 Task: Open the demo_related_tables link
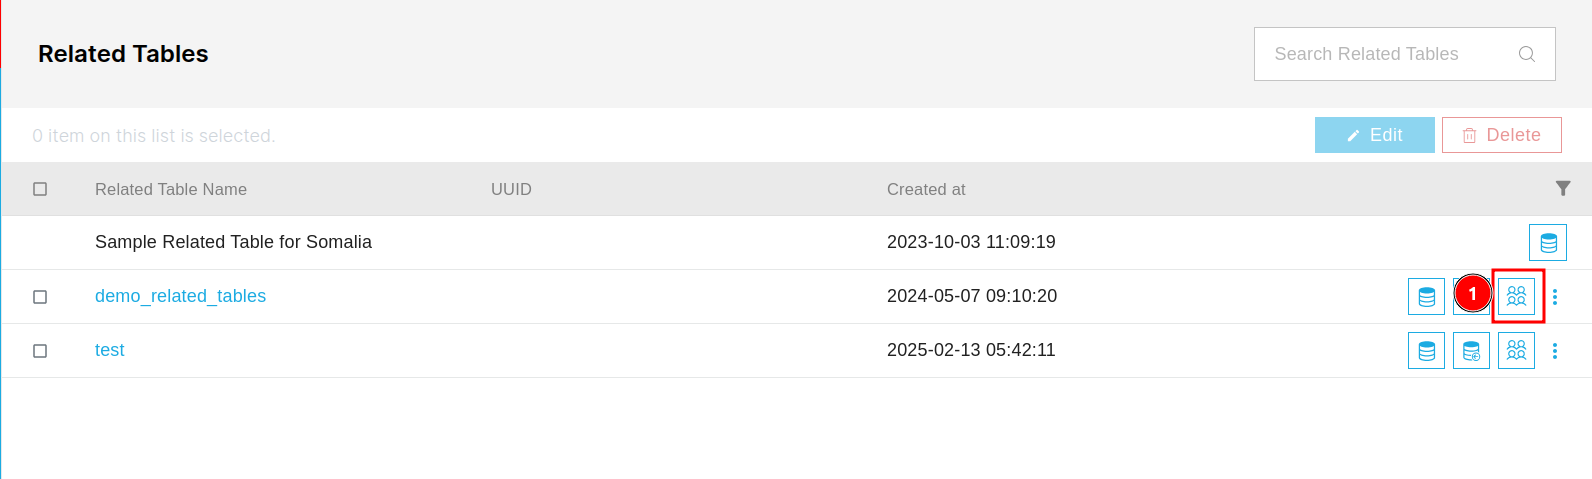click(x=180, y=296)
